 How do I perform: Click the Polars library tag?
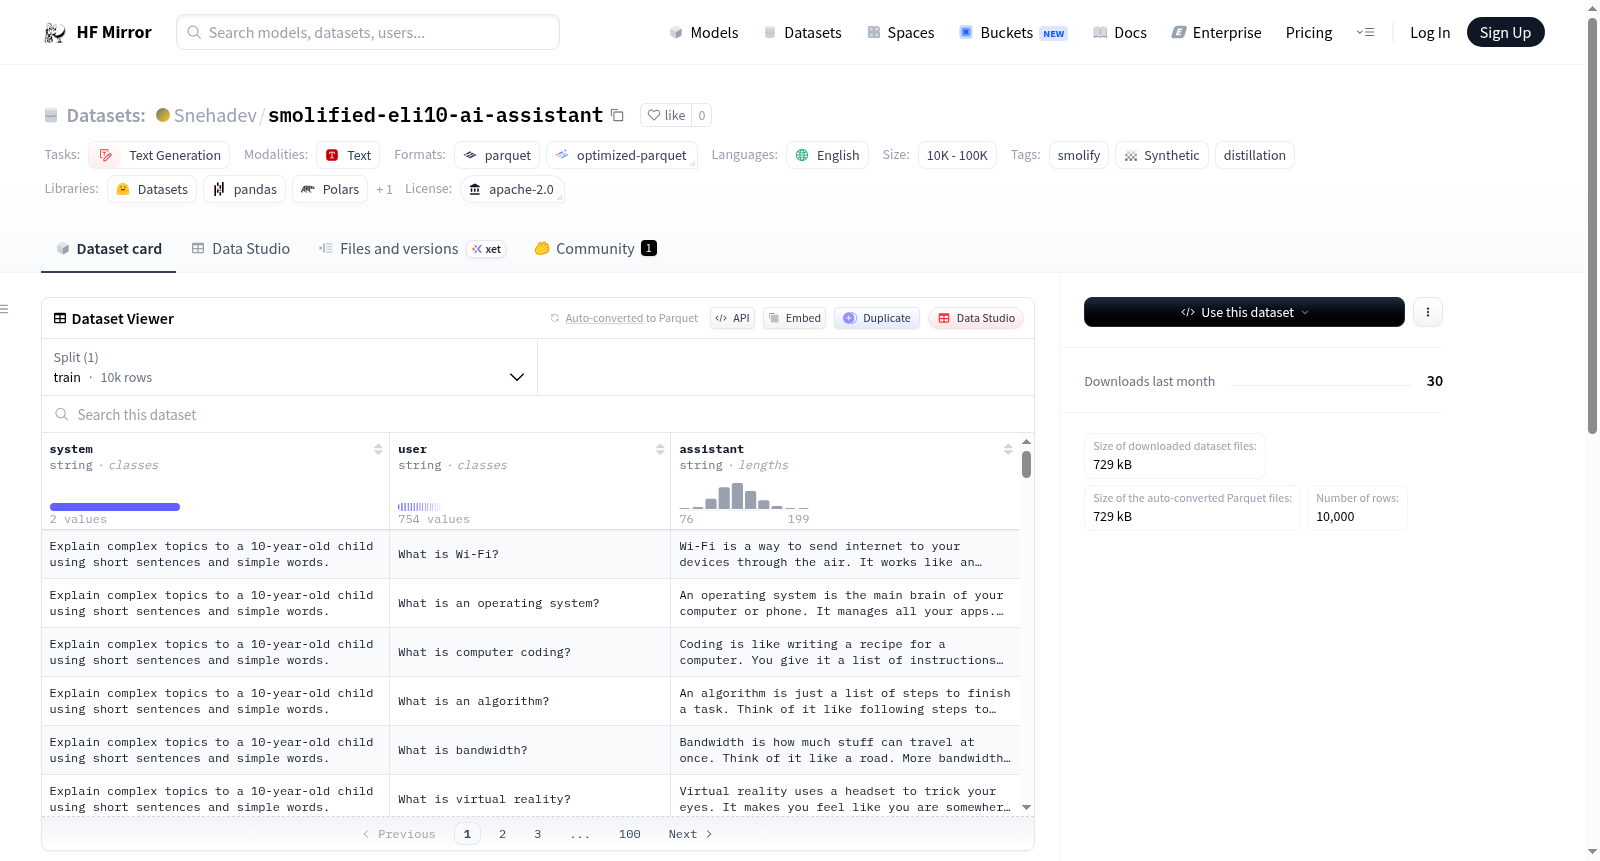click(330, 189)
